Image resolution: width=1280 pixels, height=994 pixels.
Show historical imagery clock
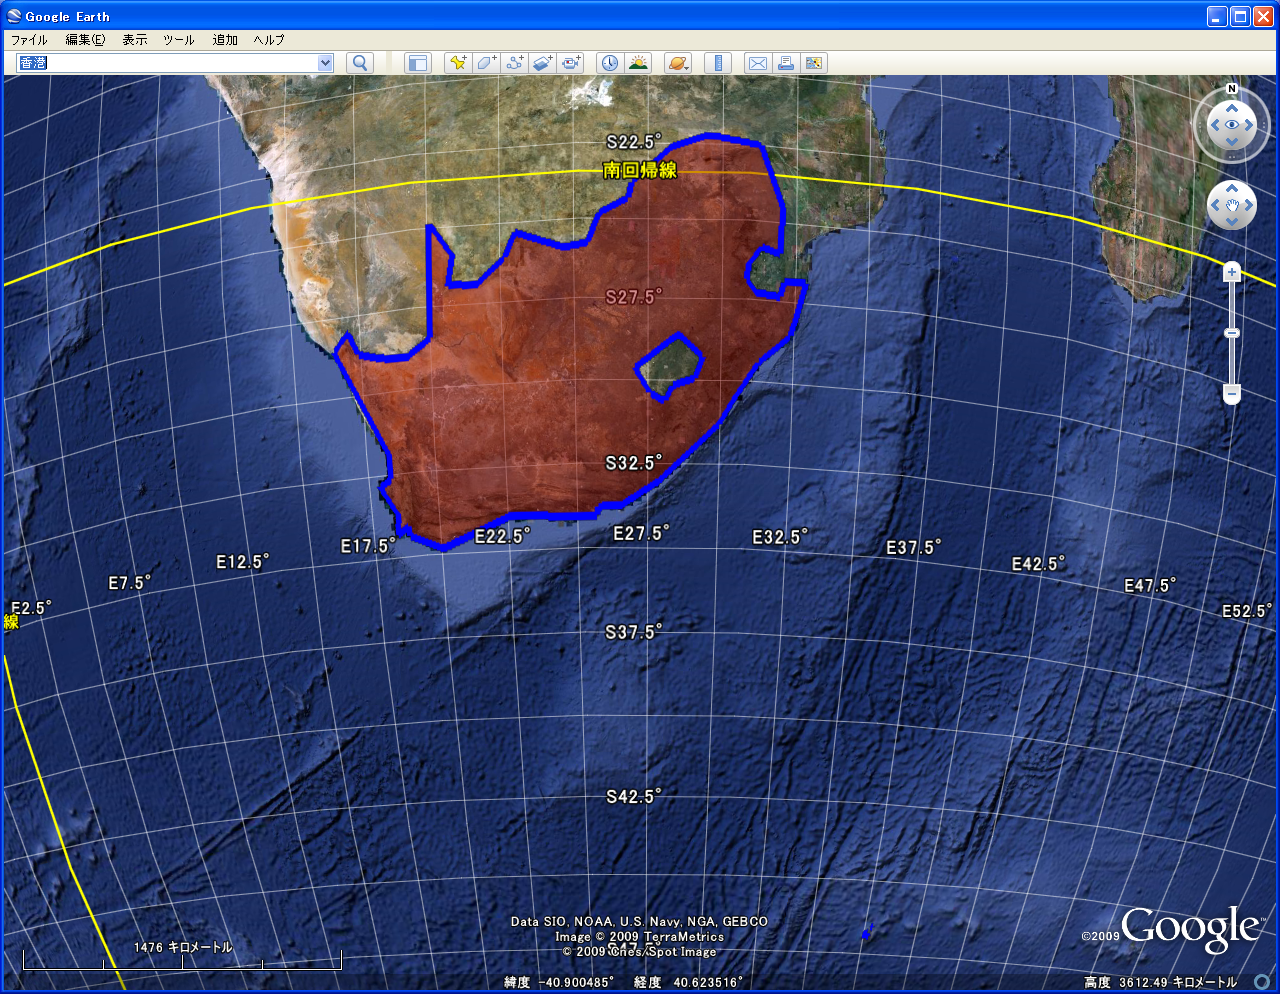coord(609,63)
